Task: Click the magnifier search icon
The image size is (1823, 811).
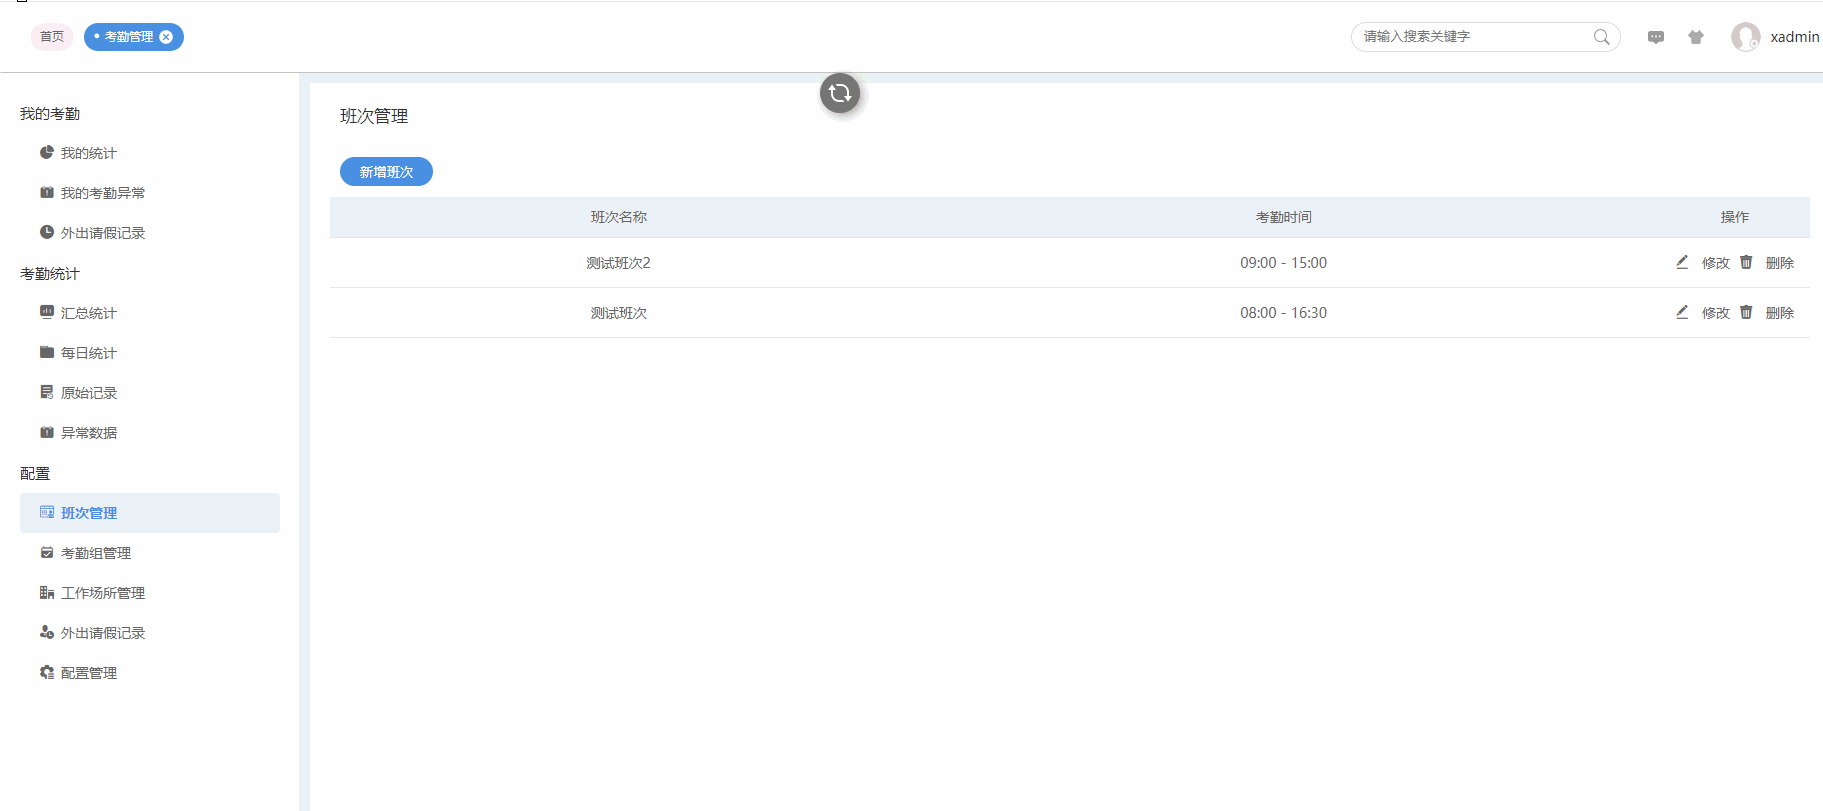Action: tap(1602, 37)
